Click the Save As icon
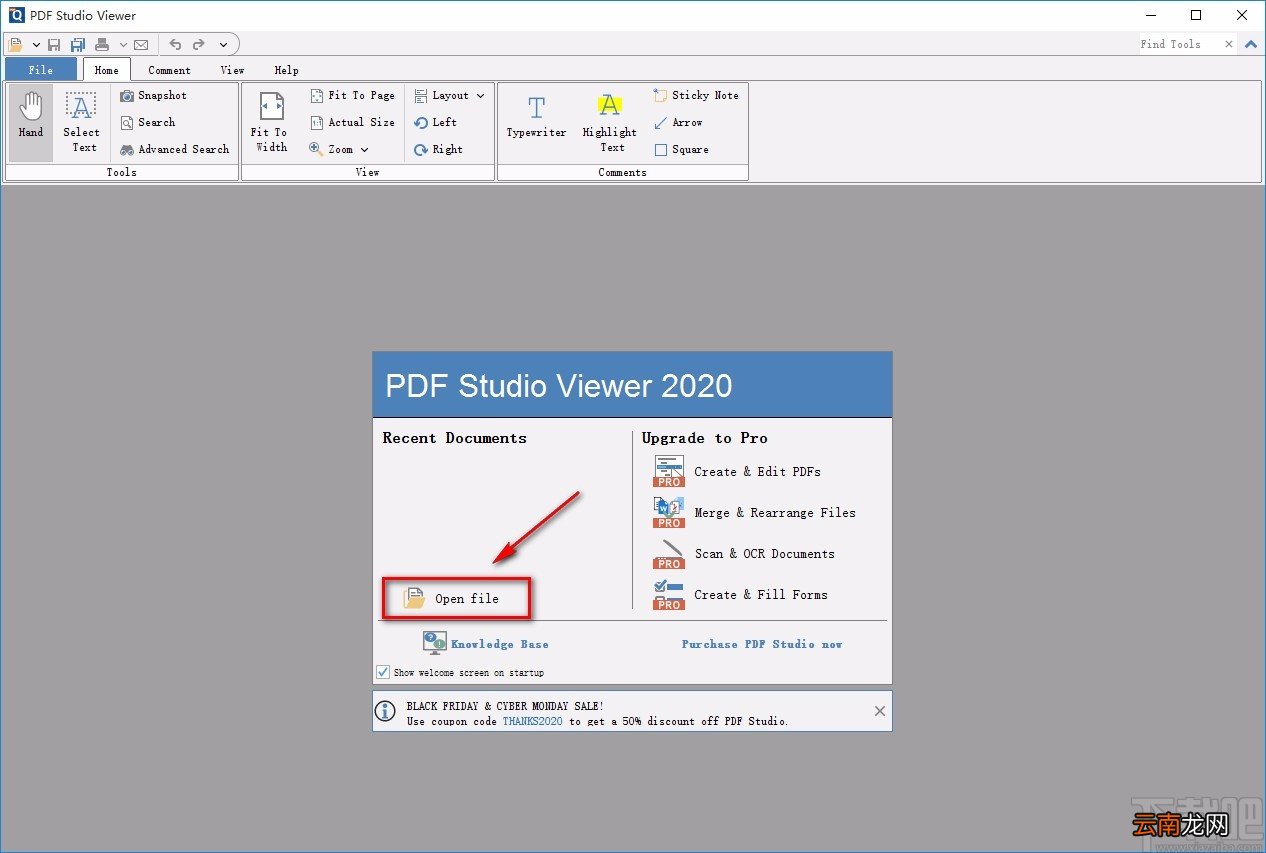The image size is (1266, 853). 77,44
